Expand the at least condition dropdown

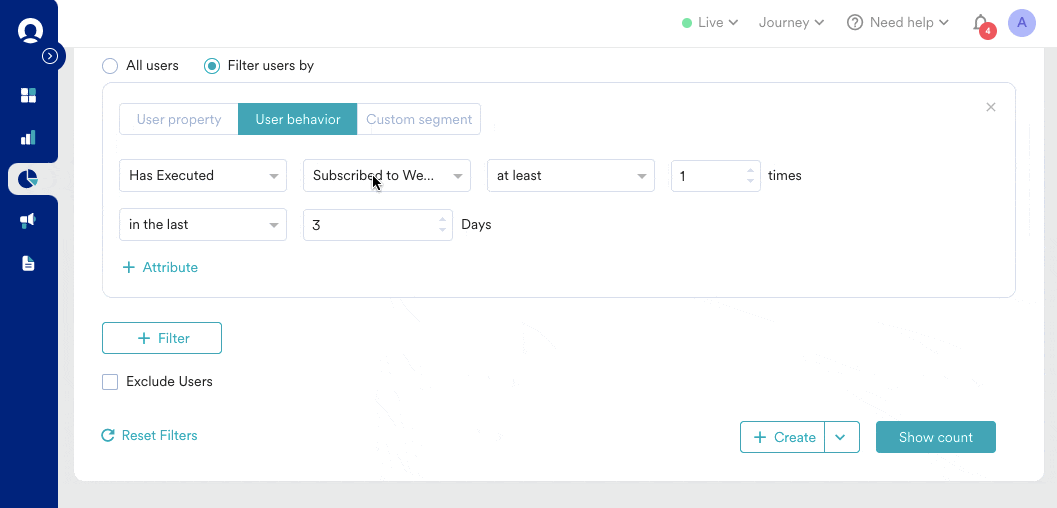pos(570,176)
